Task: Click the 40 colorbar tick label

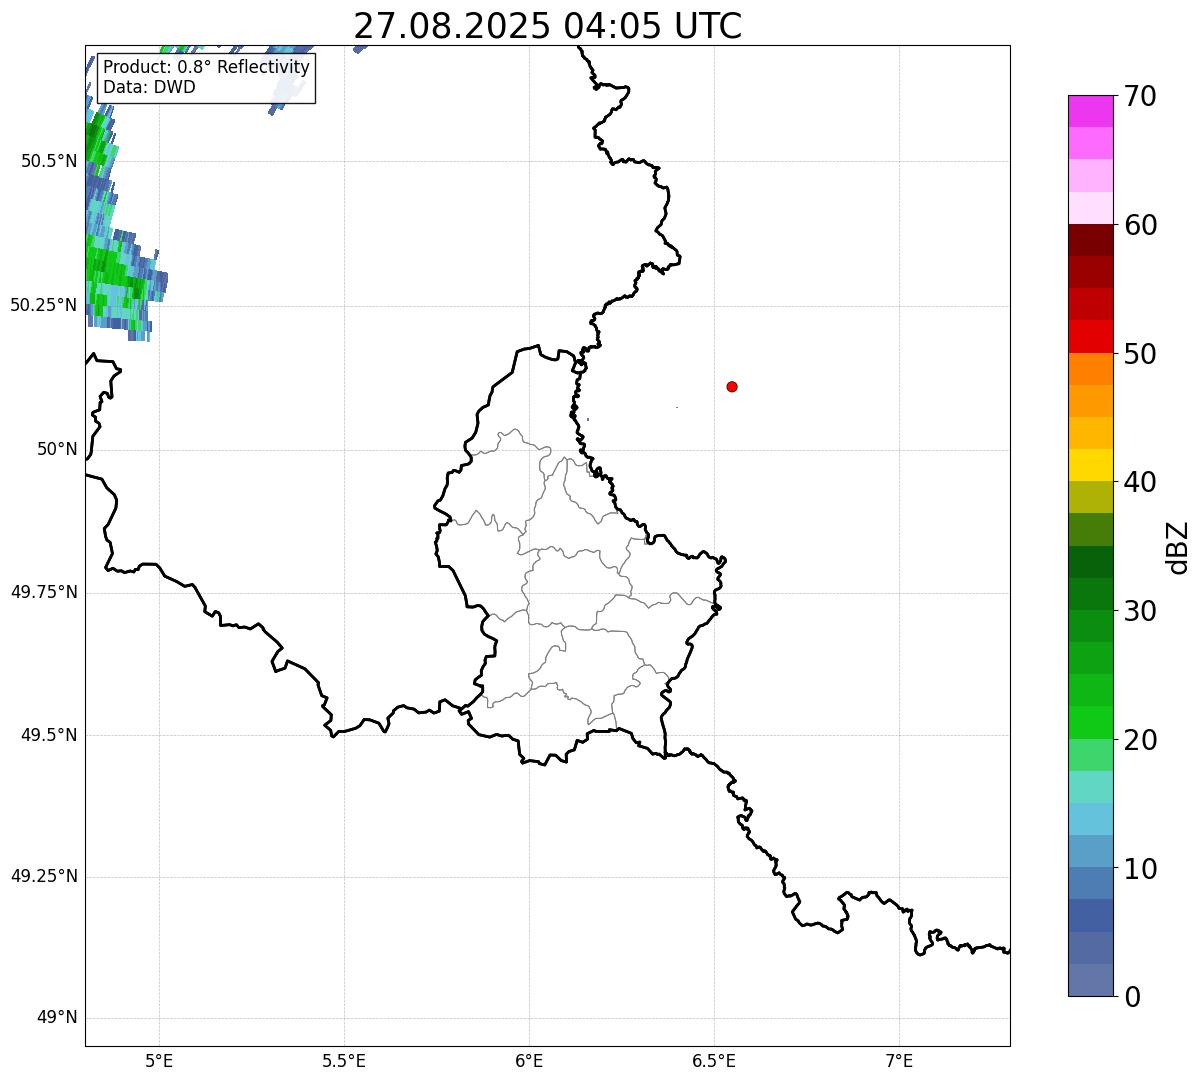Action: click(x=1141, y=482)
